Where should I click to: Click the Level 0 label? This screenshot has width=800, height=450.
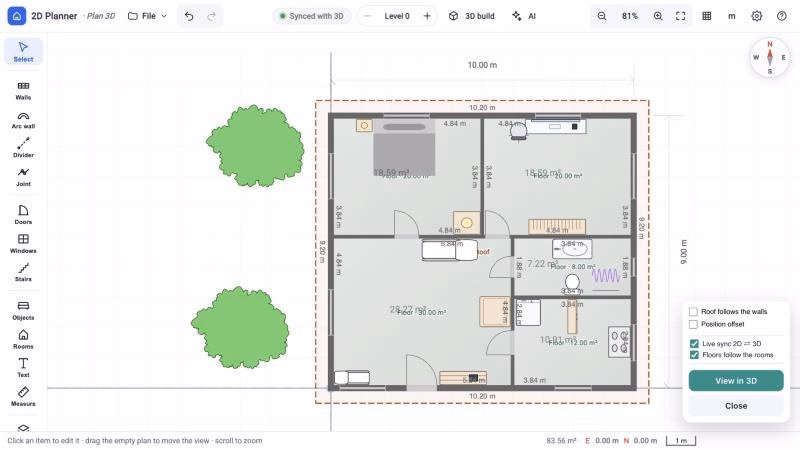[x=397, y=16]
